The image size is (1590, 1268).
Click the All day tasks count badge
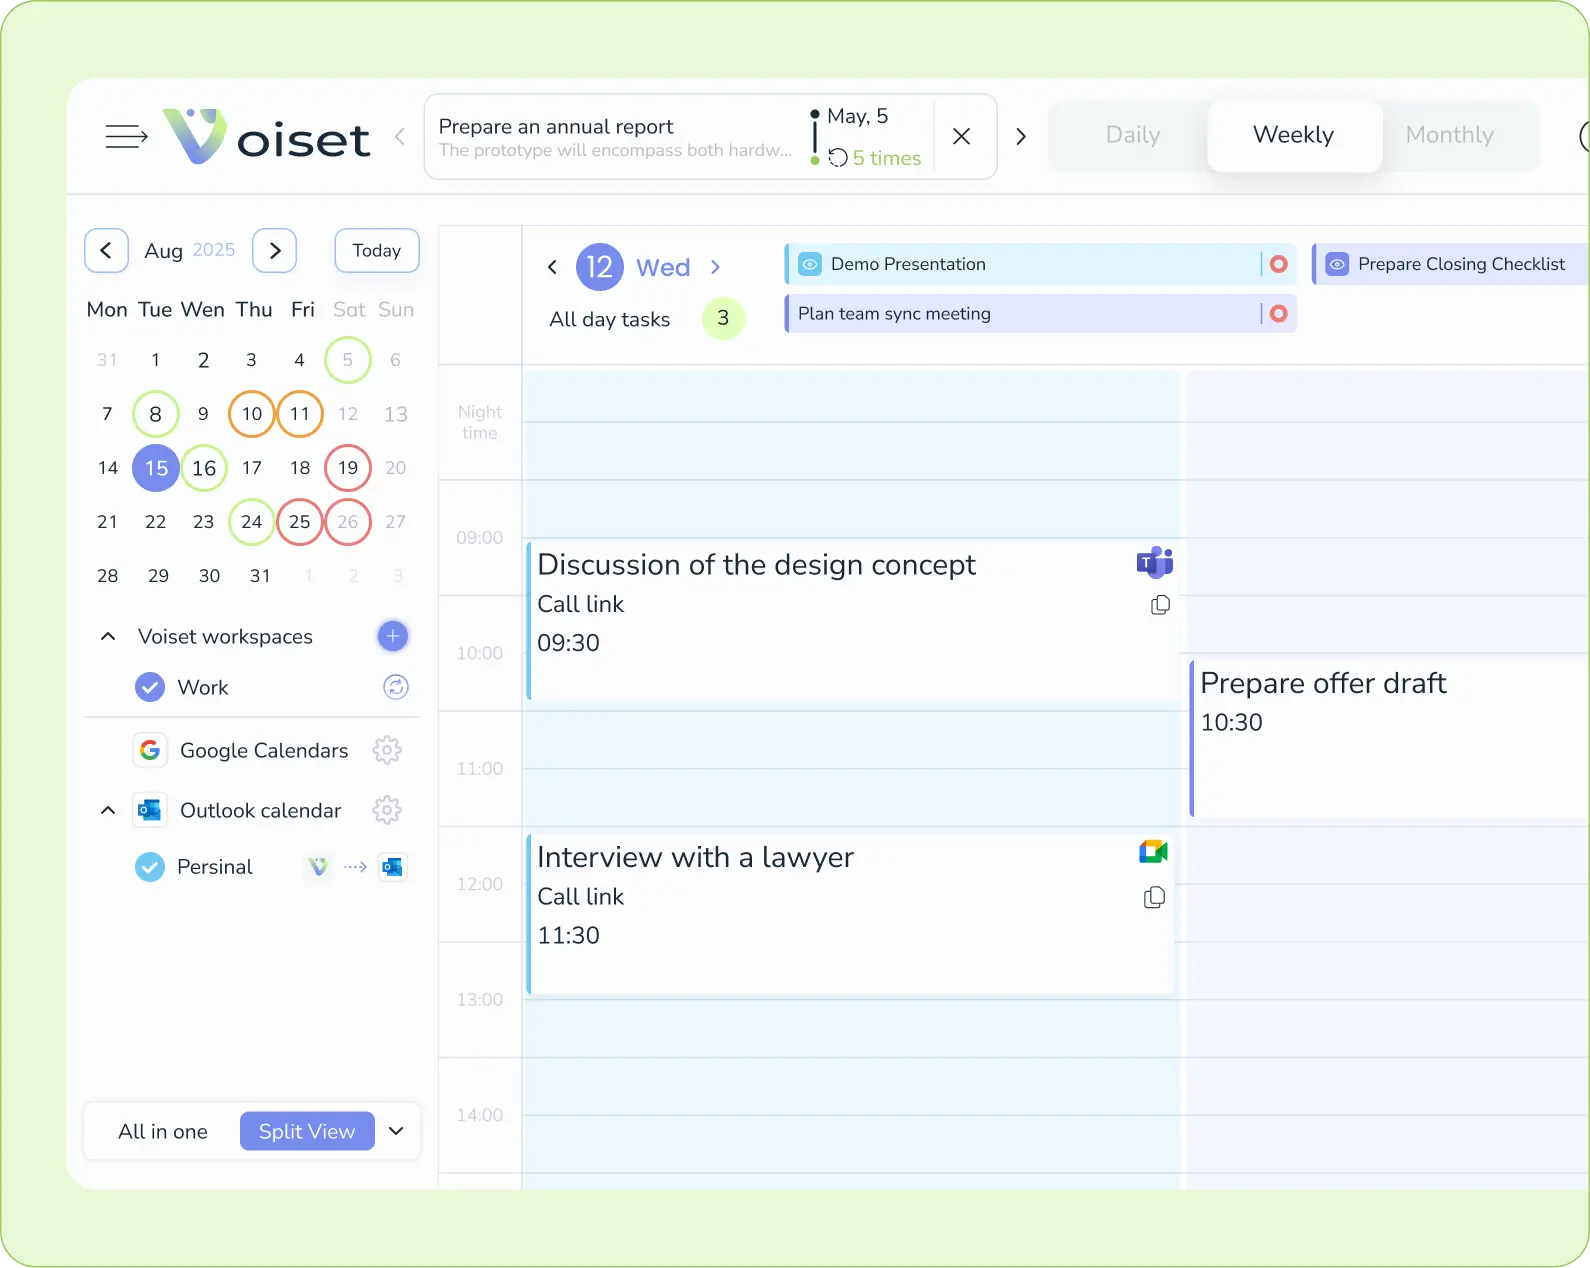coord(723,318)
